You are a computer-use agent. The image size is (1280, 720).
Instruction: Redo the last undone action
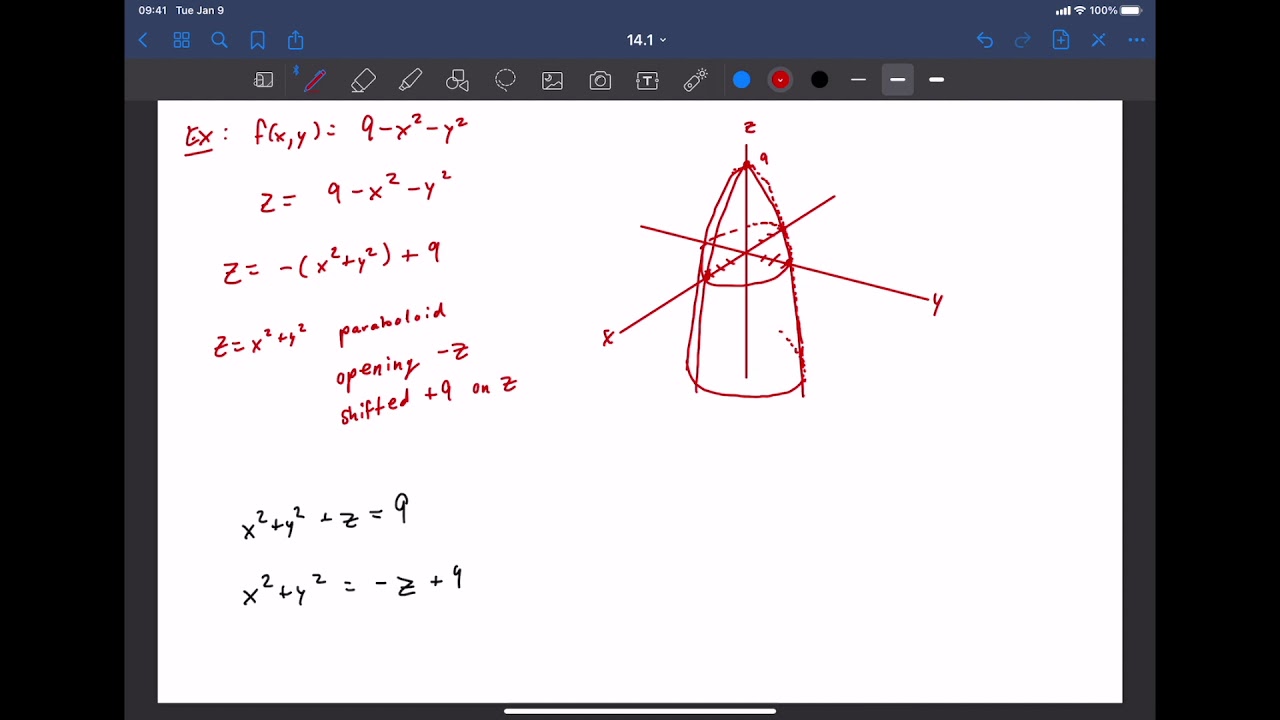1022,40
